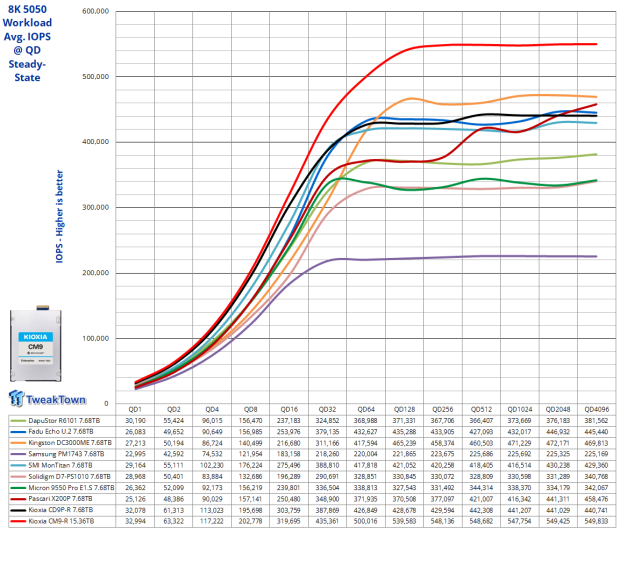Select Solidigm QD4096 value "340,768"
This screenshot has width=620, height=568.
tap(596, 476)
